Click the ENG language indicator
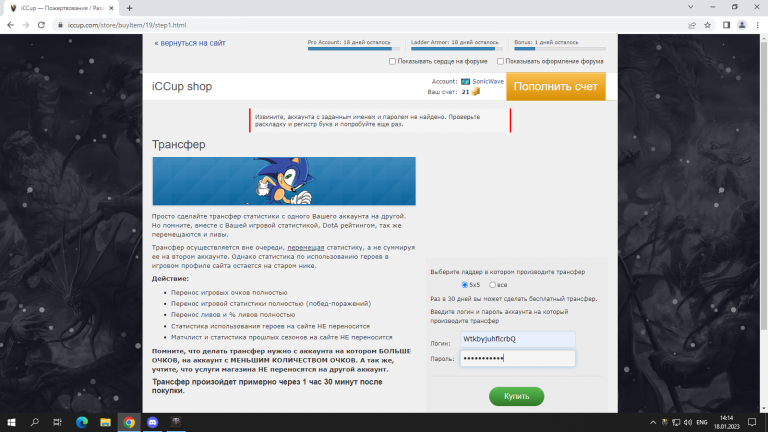 702,422
